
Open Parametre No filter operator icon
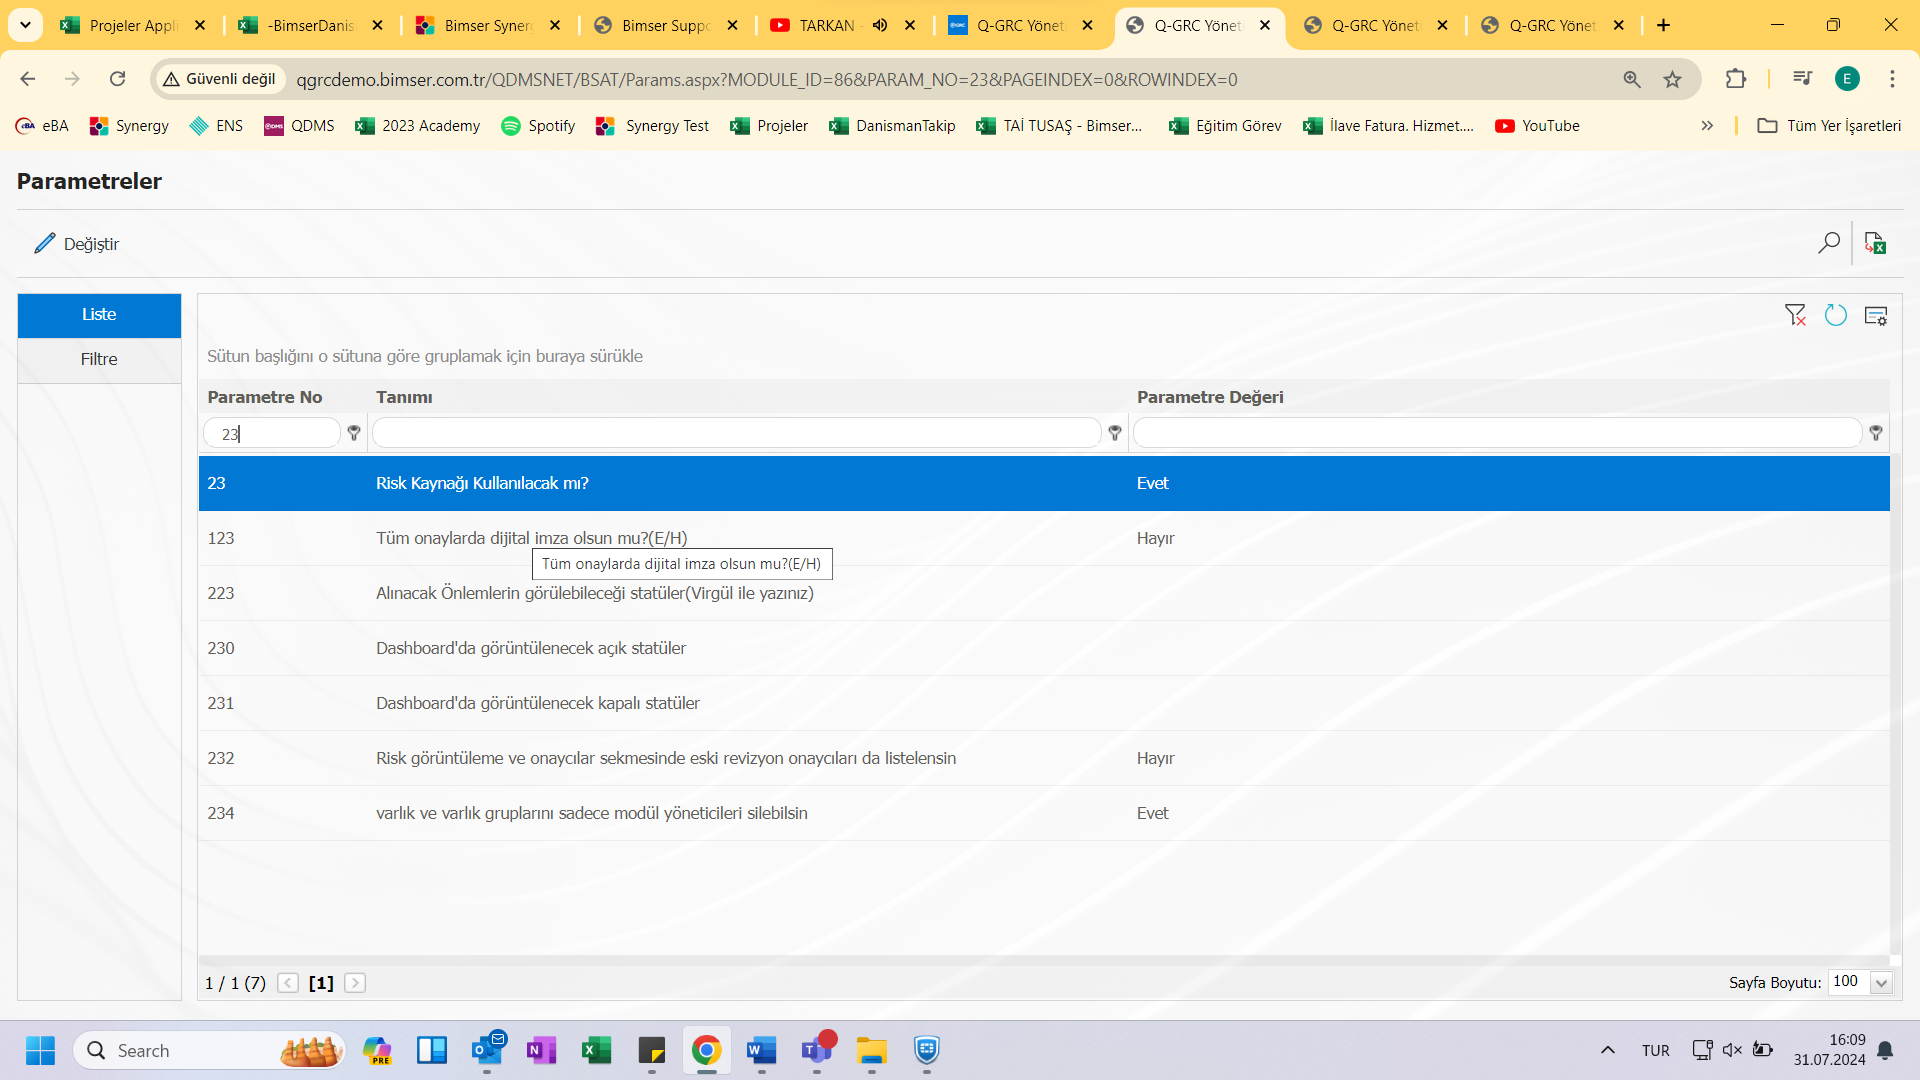(x=354, y=433)
